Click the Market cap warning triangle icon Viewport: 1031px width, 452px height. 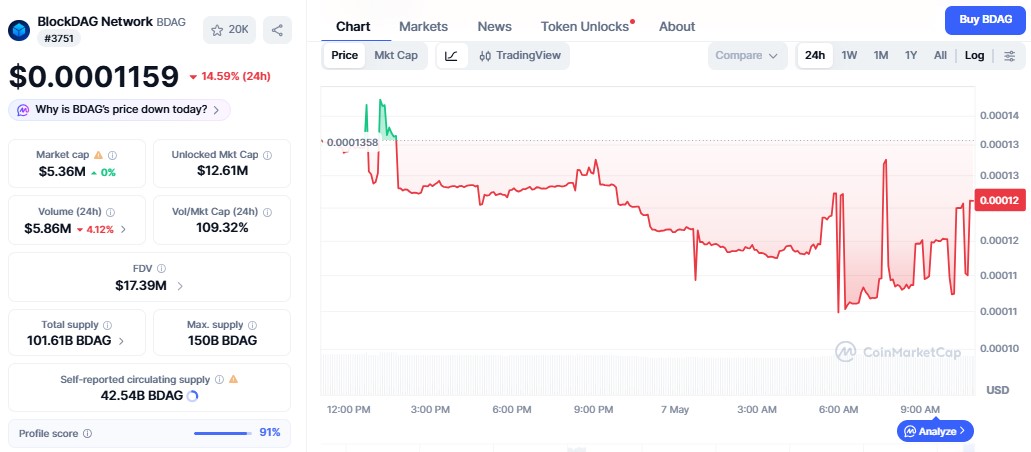(98, 155)
